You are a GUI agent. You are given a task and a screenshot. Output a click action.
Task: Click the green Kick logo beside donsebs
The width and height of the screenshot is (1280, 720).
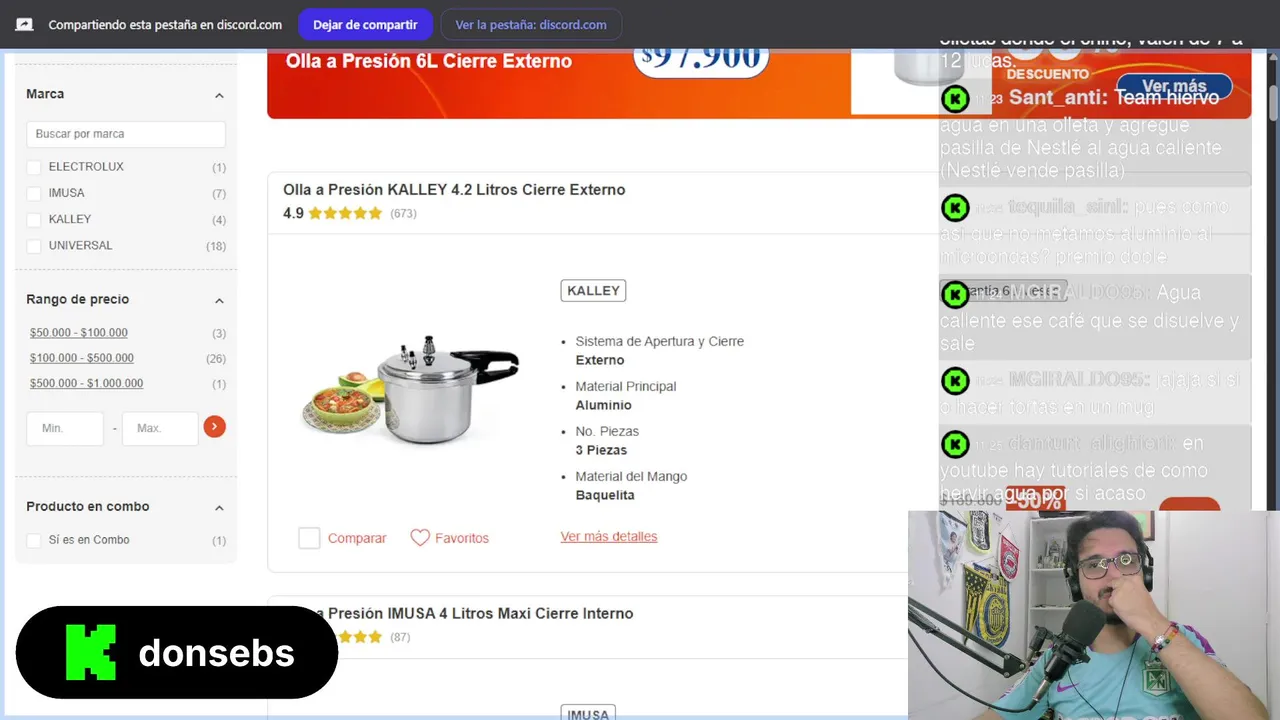(x=91, y=652)
